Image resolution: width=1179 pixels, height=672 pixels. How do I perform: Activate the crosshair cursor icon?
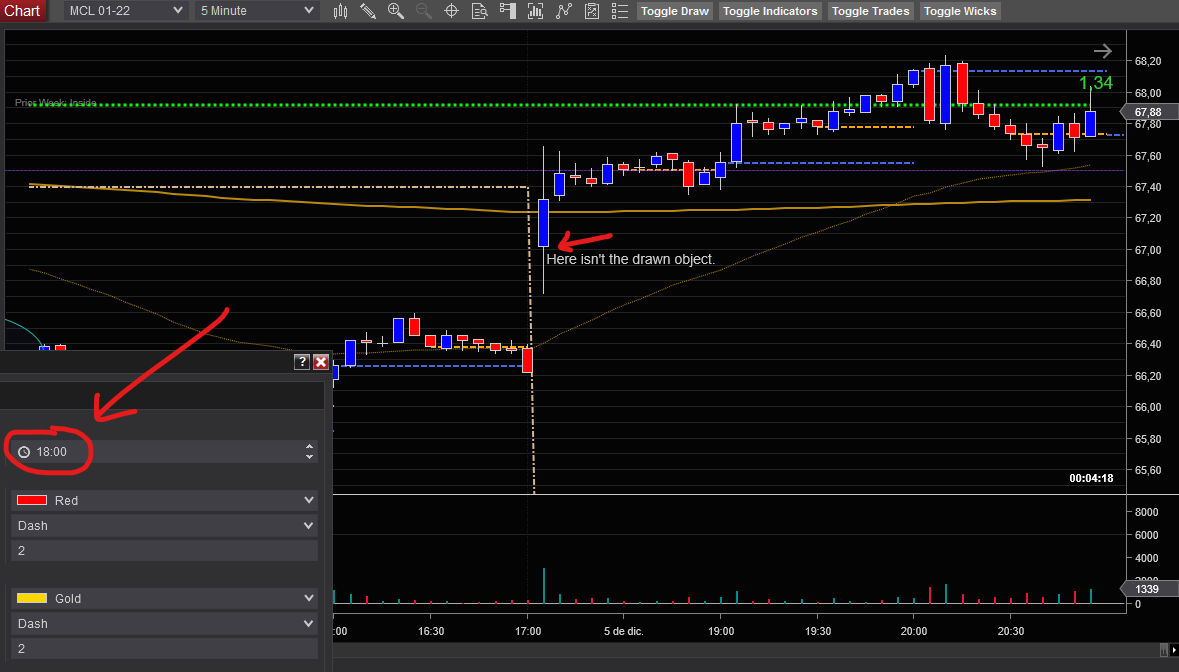(451, 11)
